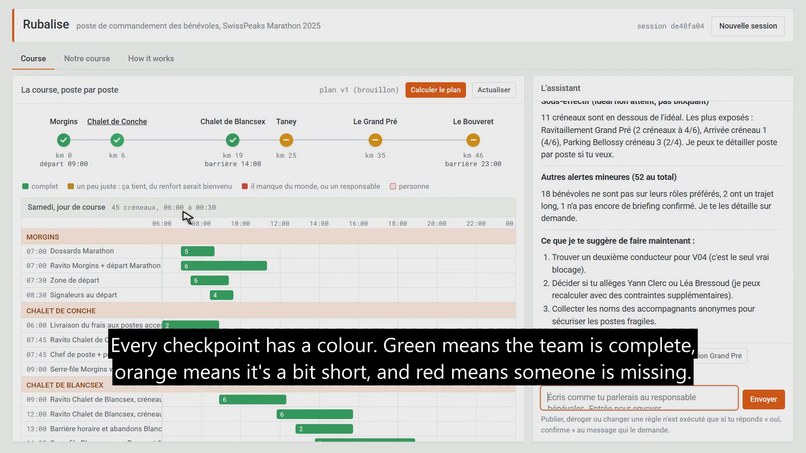The width and height of the screenshot is (806, 453).
Task: Select the Le Bouveret orange status icon
Action: point(473,140)
